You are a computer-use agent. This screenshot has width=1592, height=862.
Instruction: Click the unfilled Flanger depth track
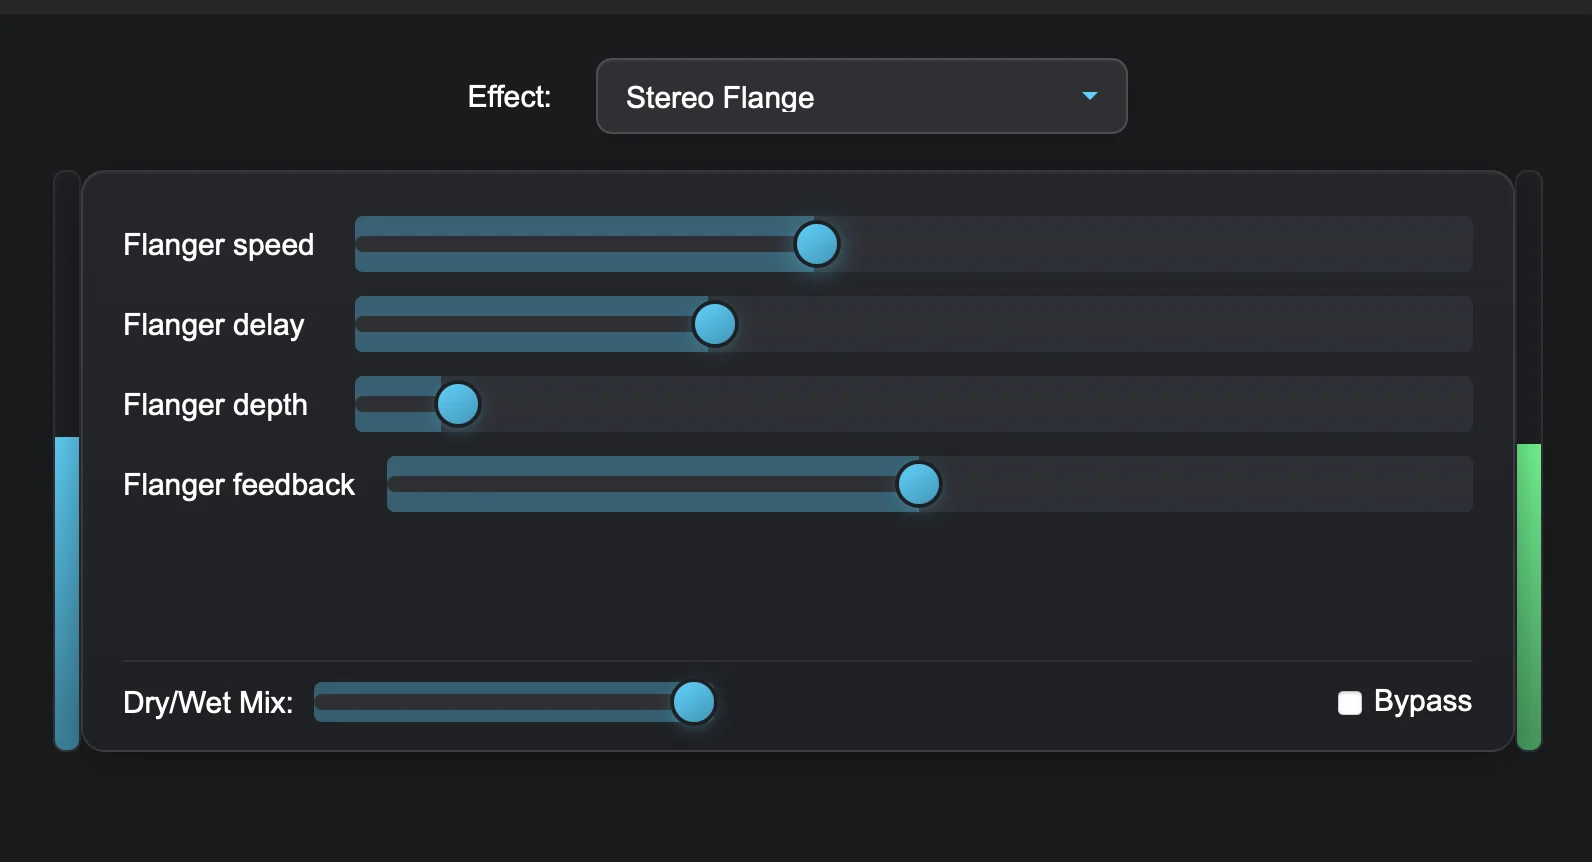pyautogui.click(x=977, y=404)
